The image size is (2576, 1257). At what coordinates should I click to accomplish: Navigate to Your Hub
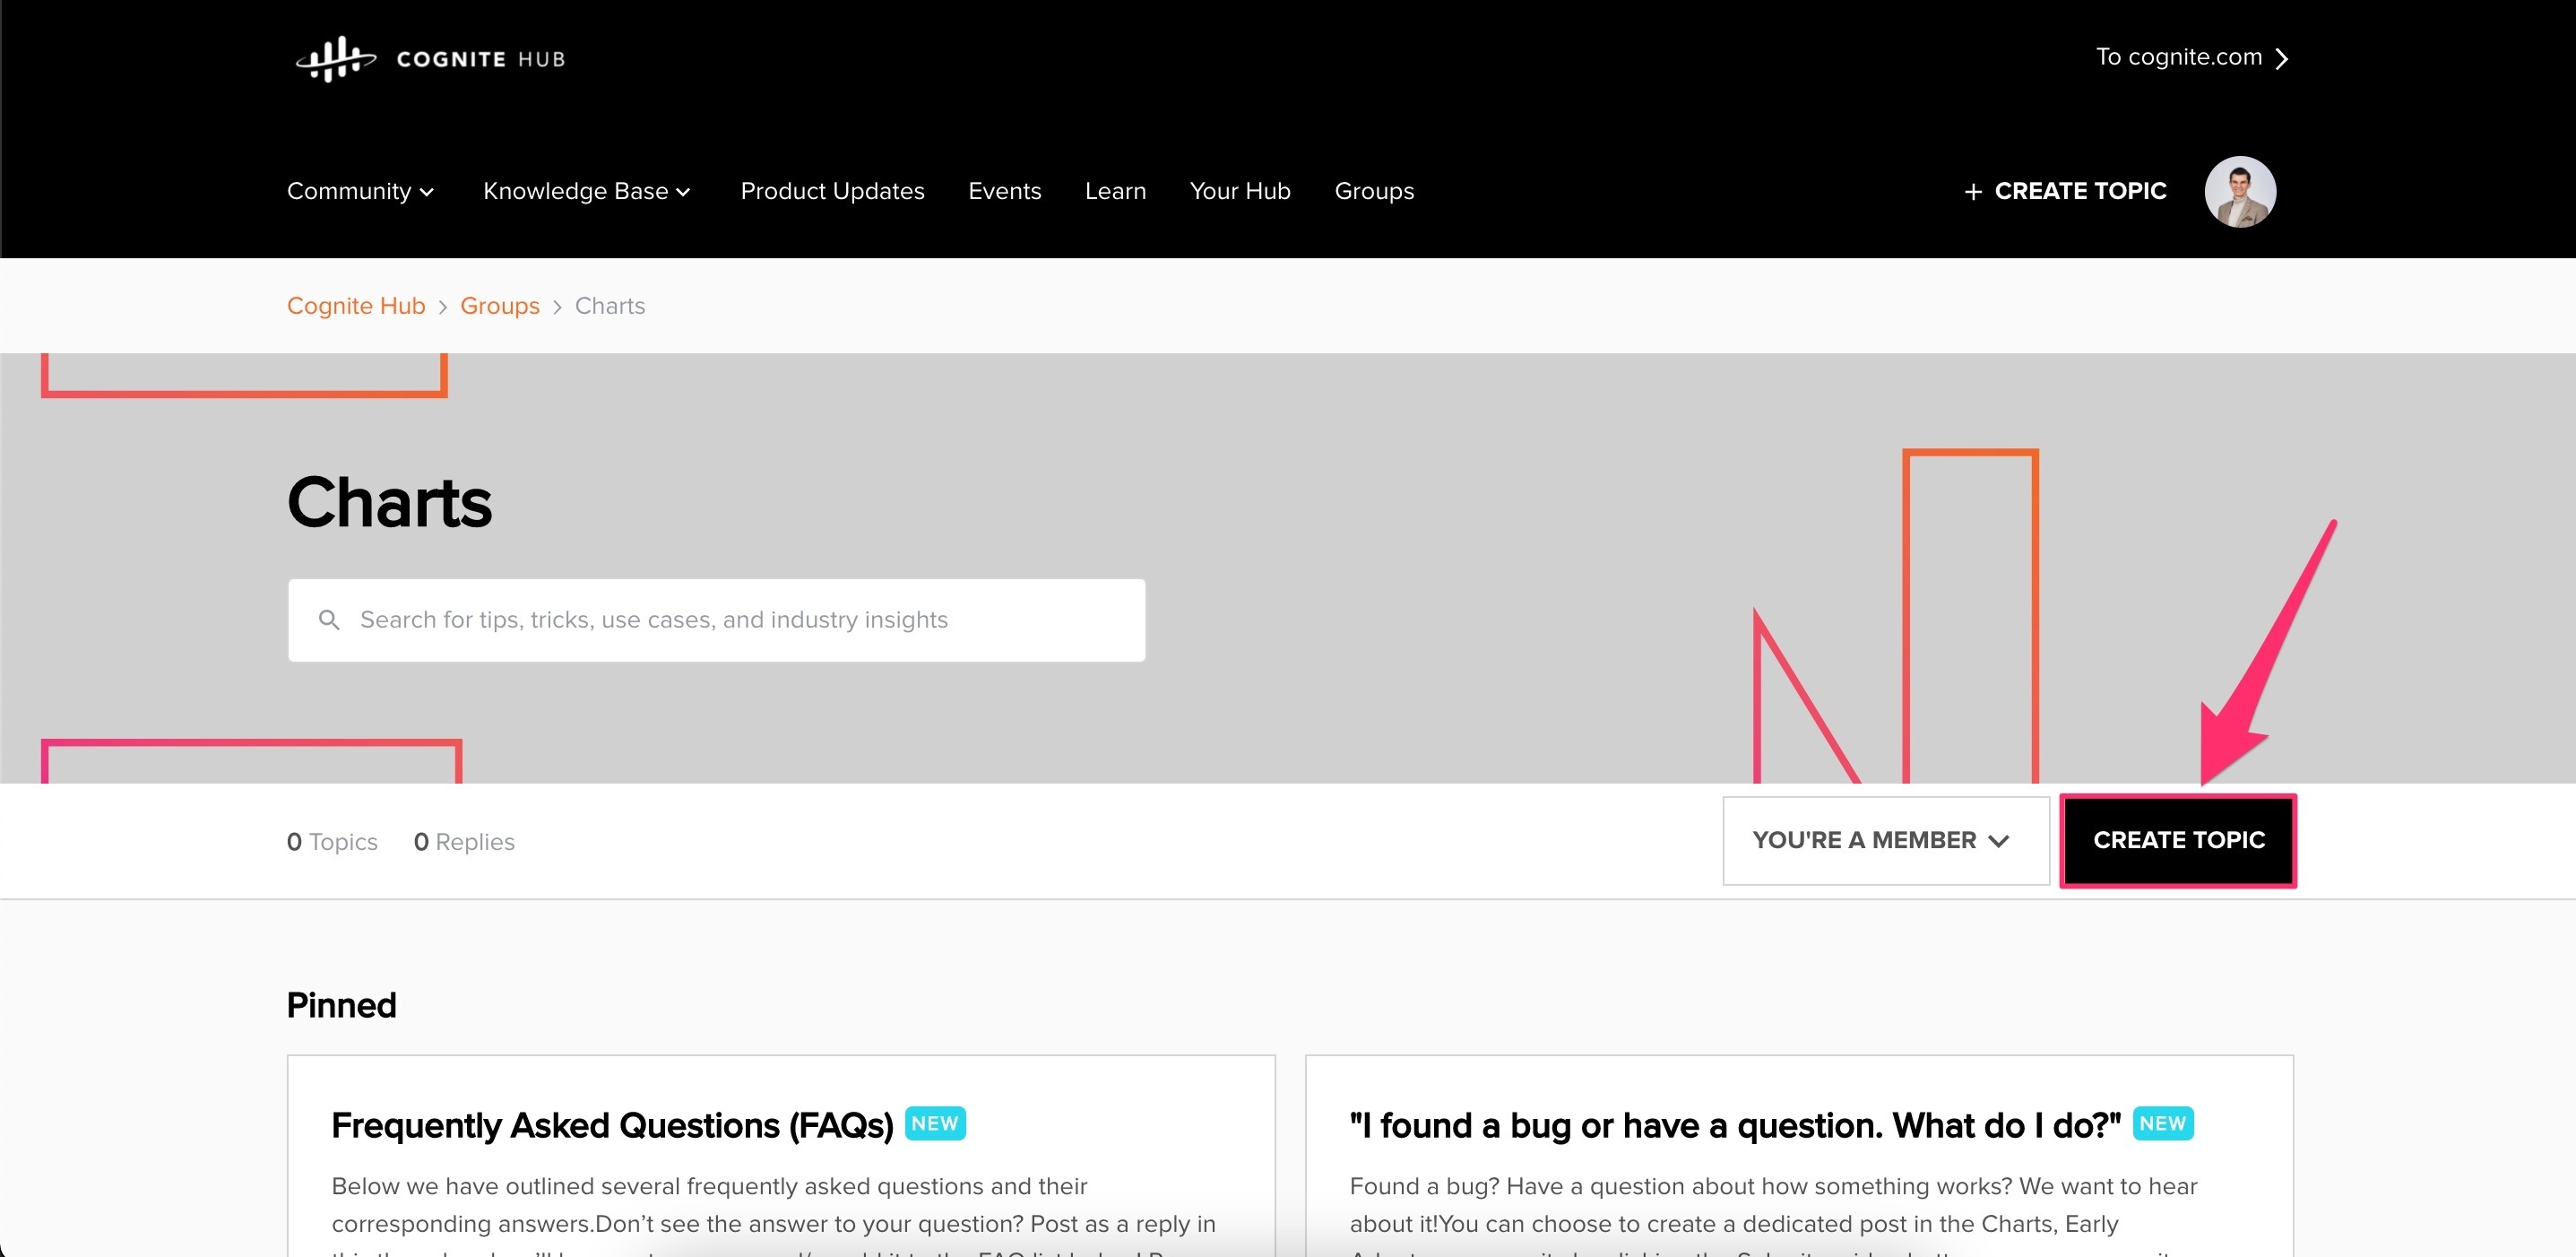tap(1240, 191)
